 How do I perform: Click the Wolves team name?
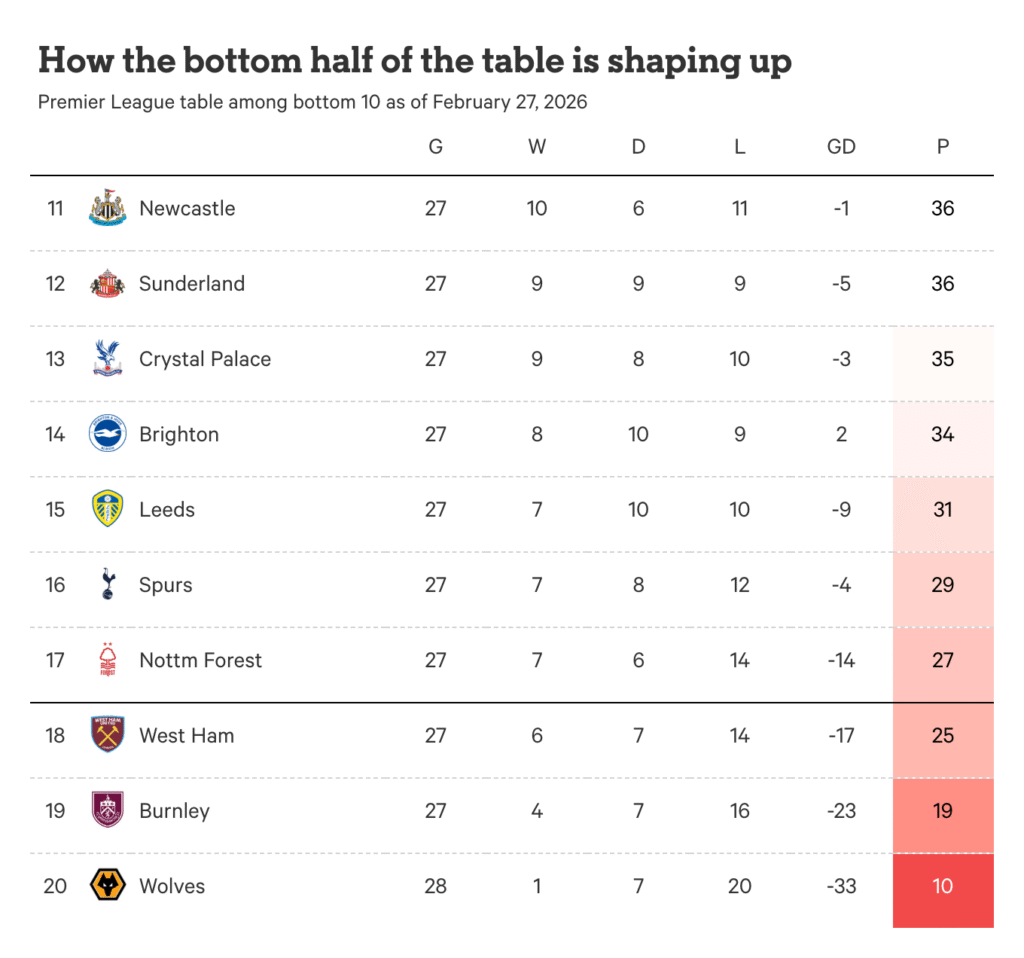pyautogui.click(x=172, y=886)
